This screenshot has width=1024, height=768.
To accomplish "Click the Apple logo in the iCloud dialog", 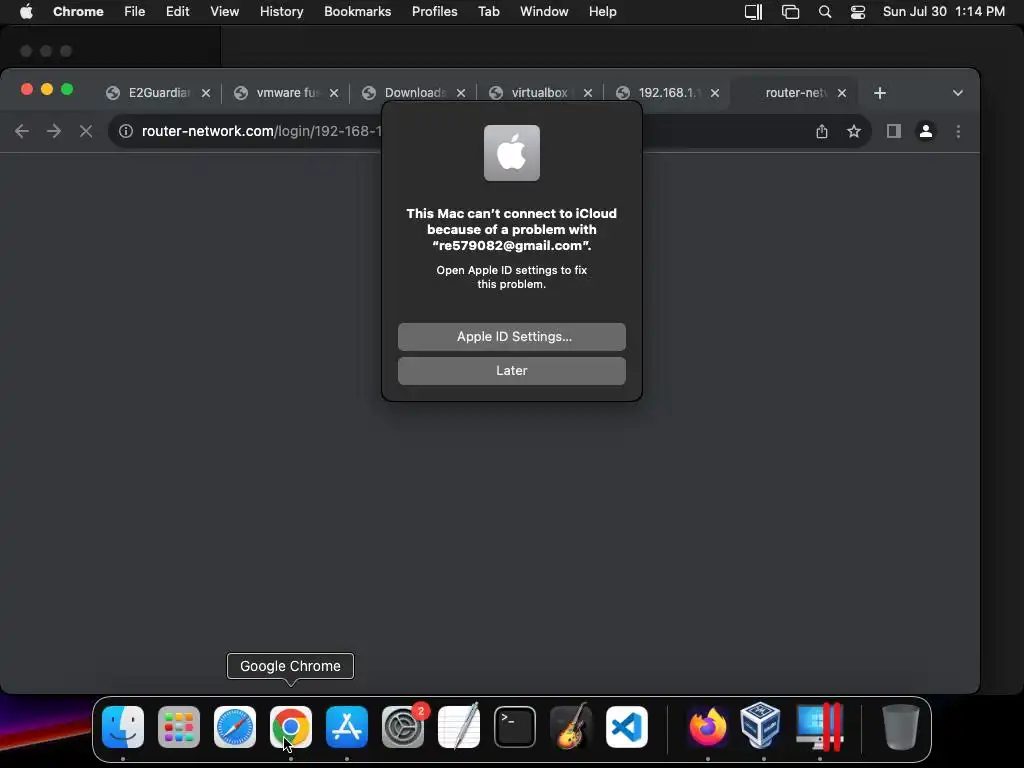I will point(511,153).
